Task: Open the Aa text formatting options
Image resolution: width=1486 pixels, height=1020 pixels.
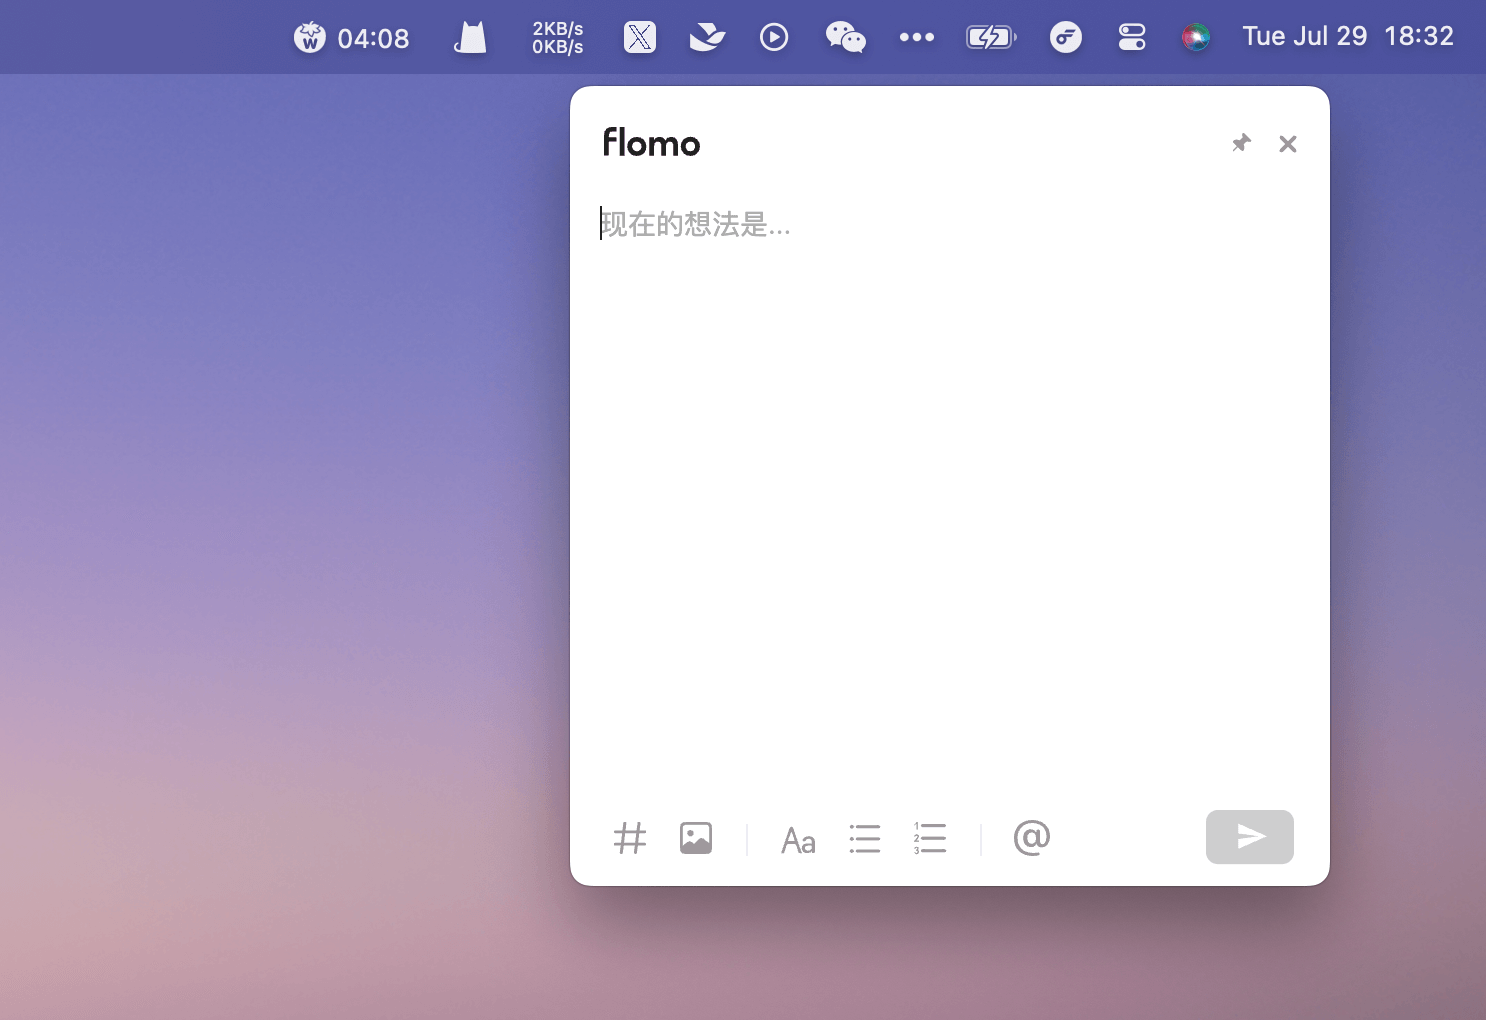Action: click(798, 840)
